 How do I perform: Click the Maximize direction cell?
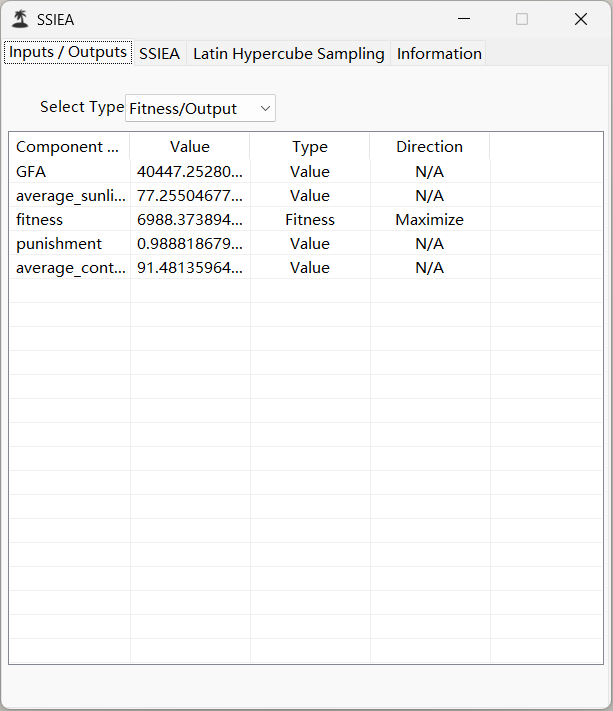coord(429,219)
